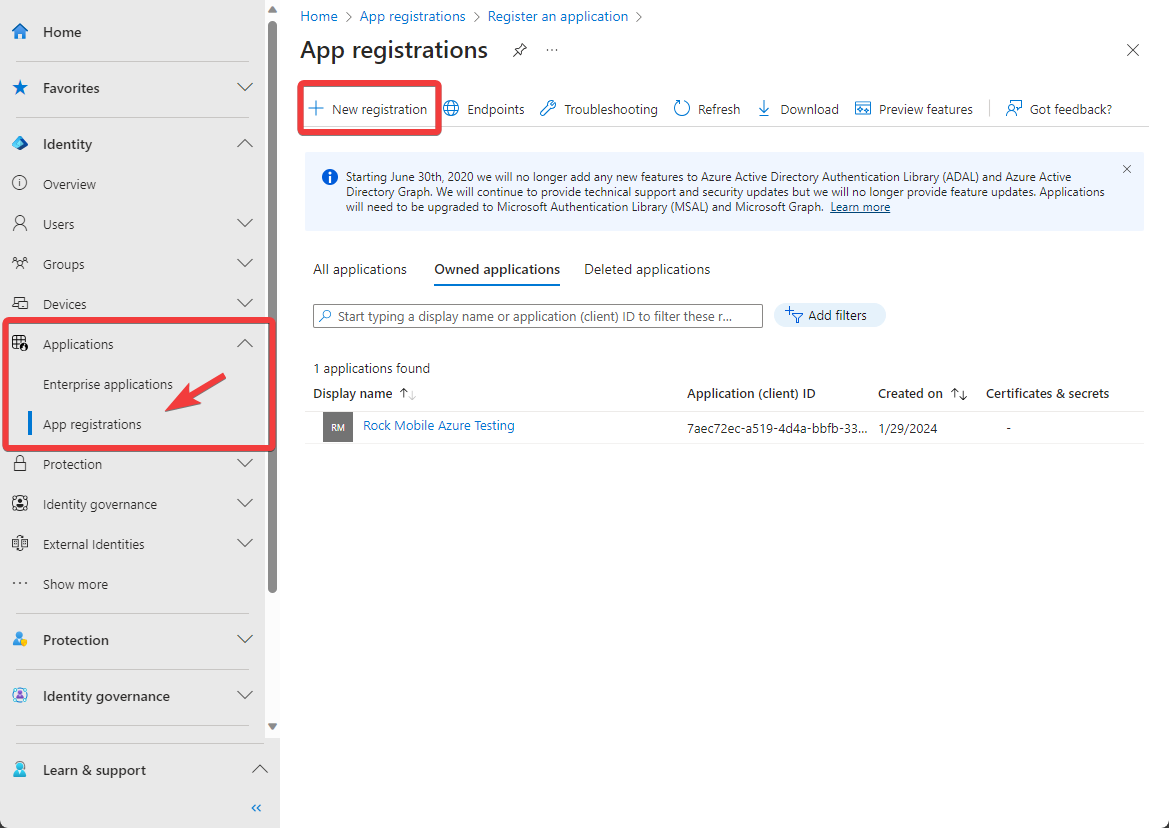Click the RM application avatar thumbnail
Screen dimensions: 1169x828
338,427
